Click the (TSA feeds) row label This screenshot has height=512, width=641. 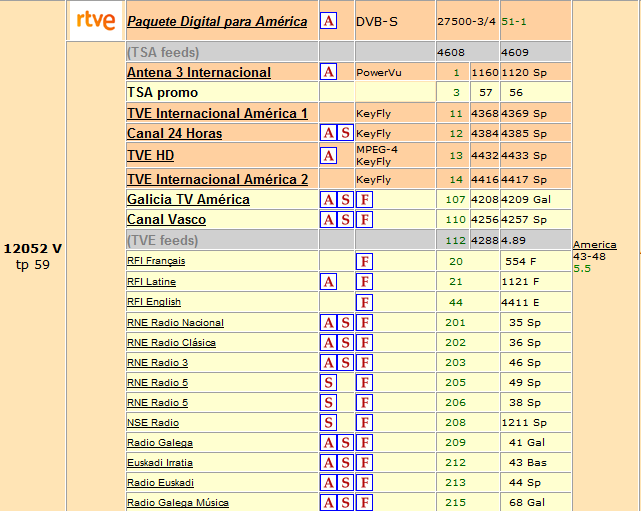point(163,52)
